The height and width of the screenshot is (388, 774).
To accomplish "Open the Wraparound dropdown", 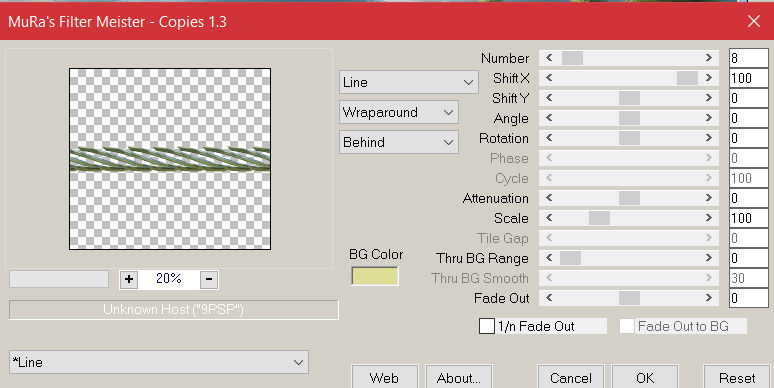I will 399,113.
